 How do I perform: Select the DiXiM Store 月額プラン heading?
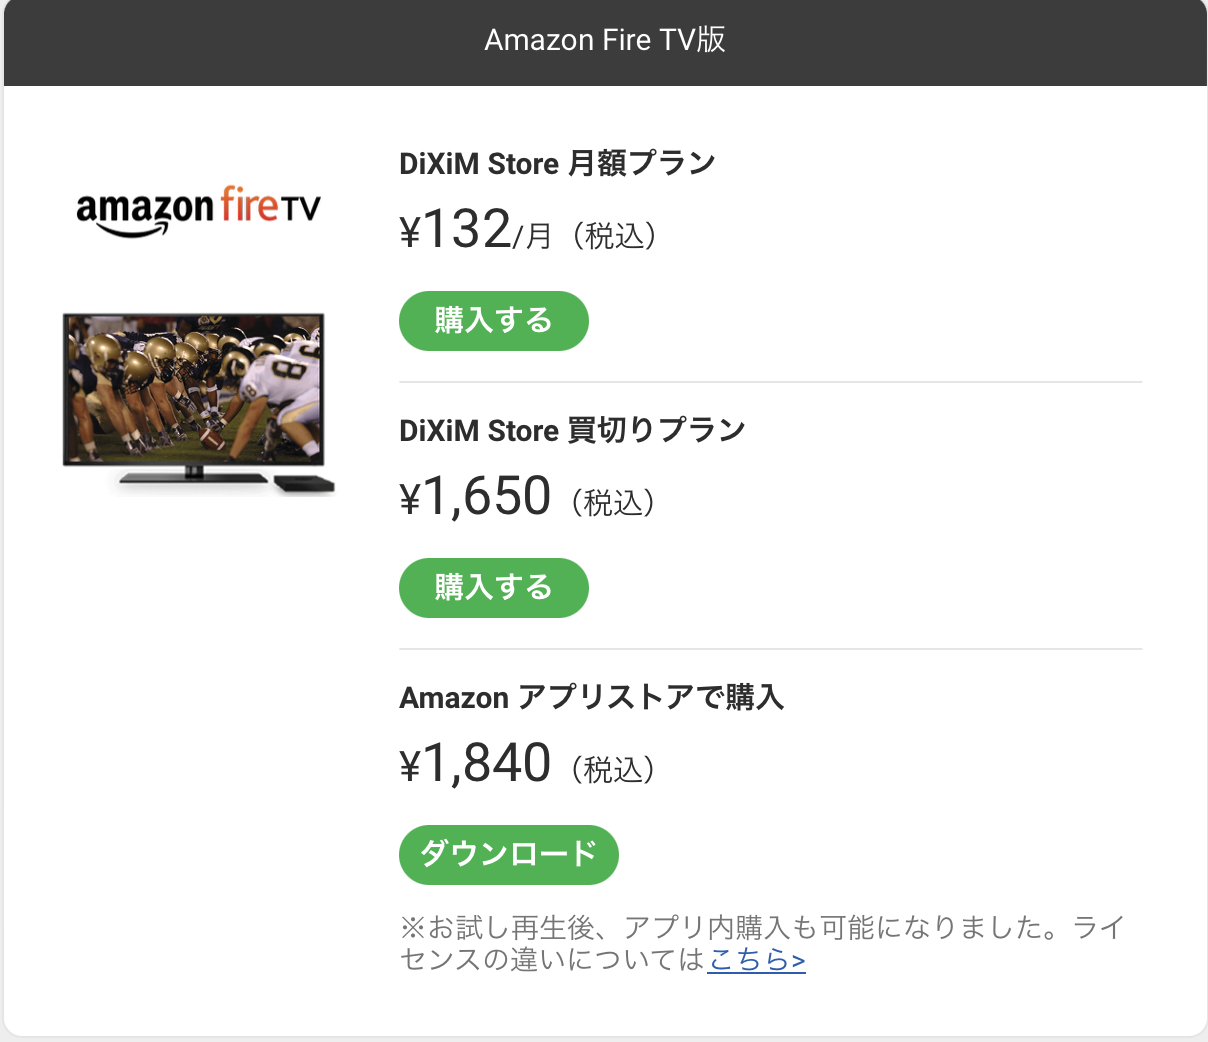pyautogui.click(x=556, y=162)
